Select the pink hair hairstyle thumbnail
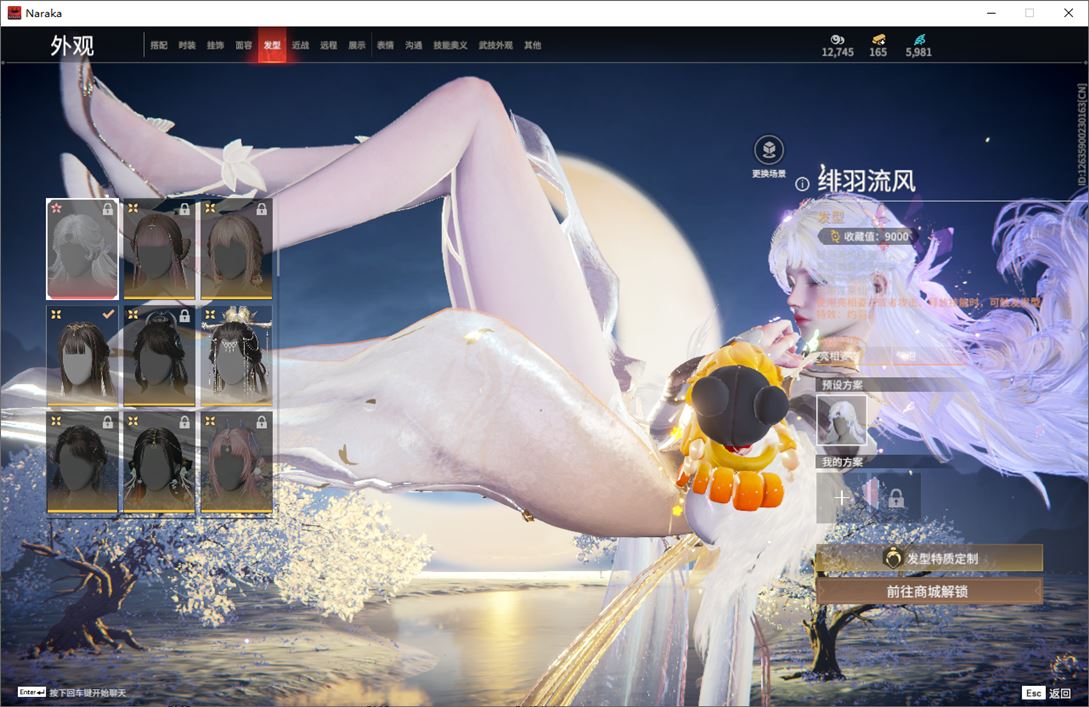This screenshot has height=707, width=1089. [x=236, y=462]
